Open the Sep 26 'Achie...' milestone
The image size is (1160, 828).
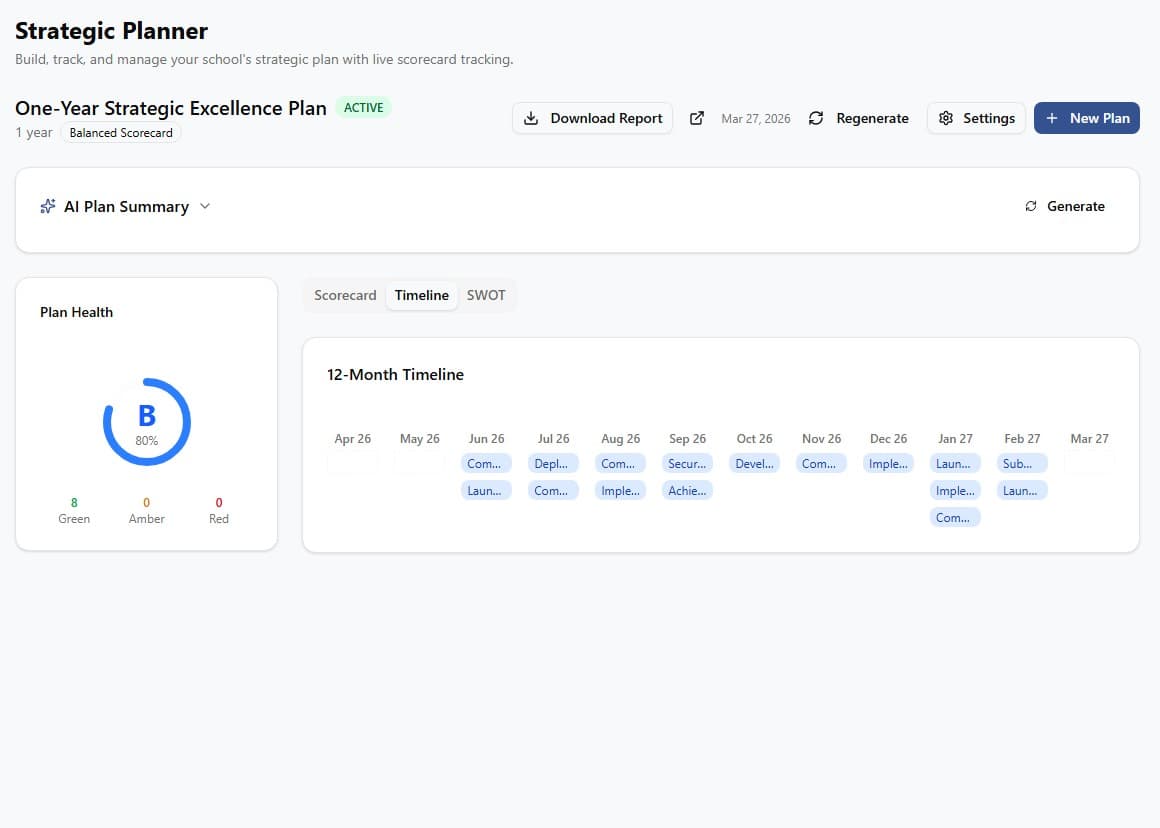point(687,491)
